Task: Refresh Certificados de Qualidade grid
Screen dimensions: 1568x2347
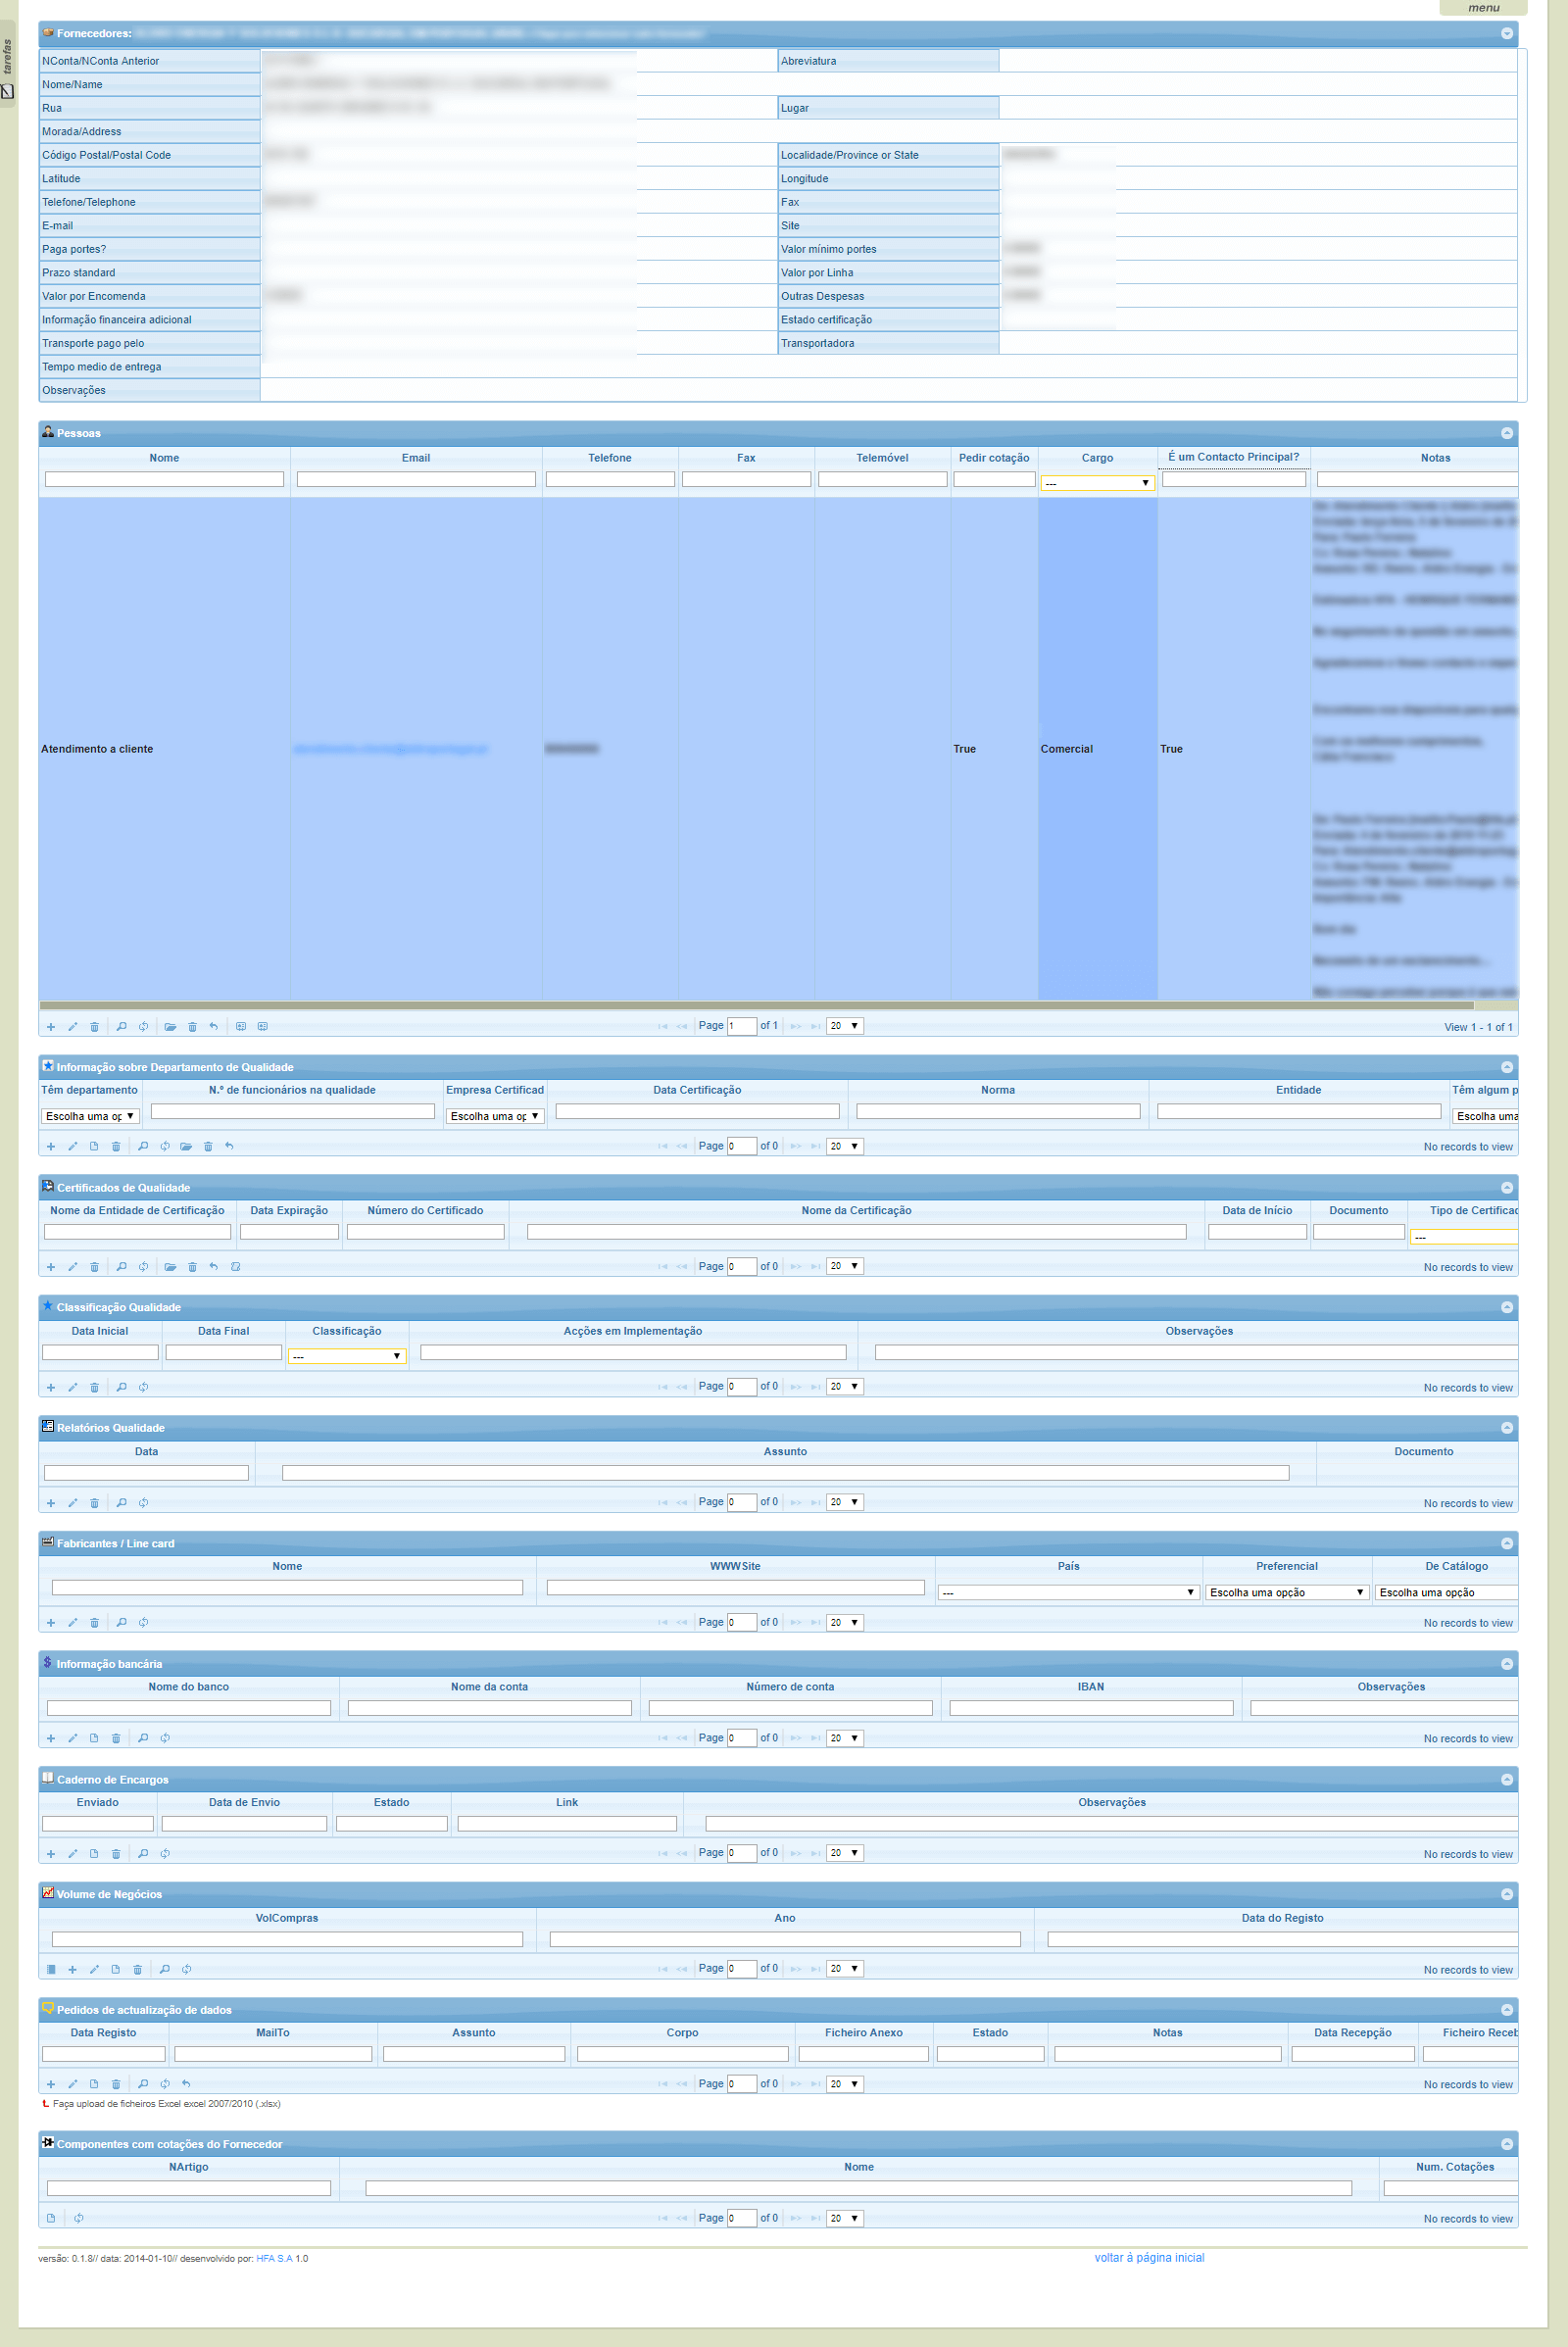Action: pos(143,1267)
